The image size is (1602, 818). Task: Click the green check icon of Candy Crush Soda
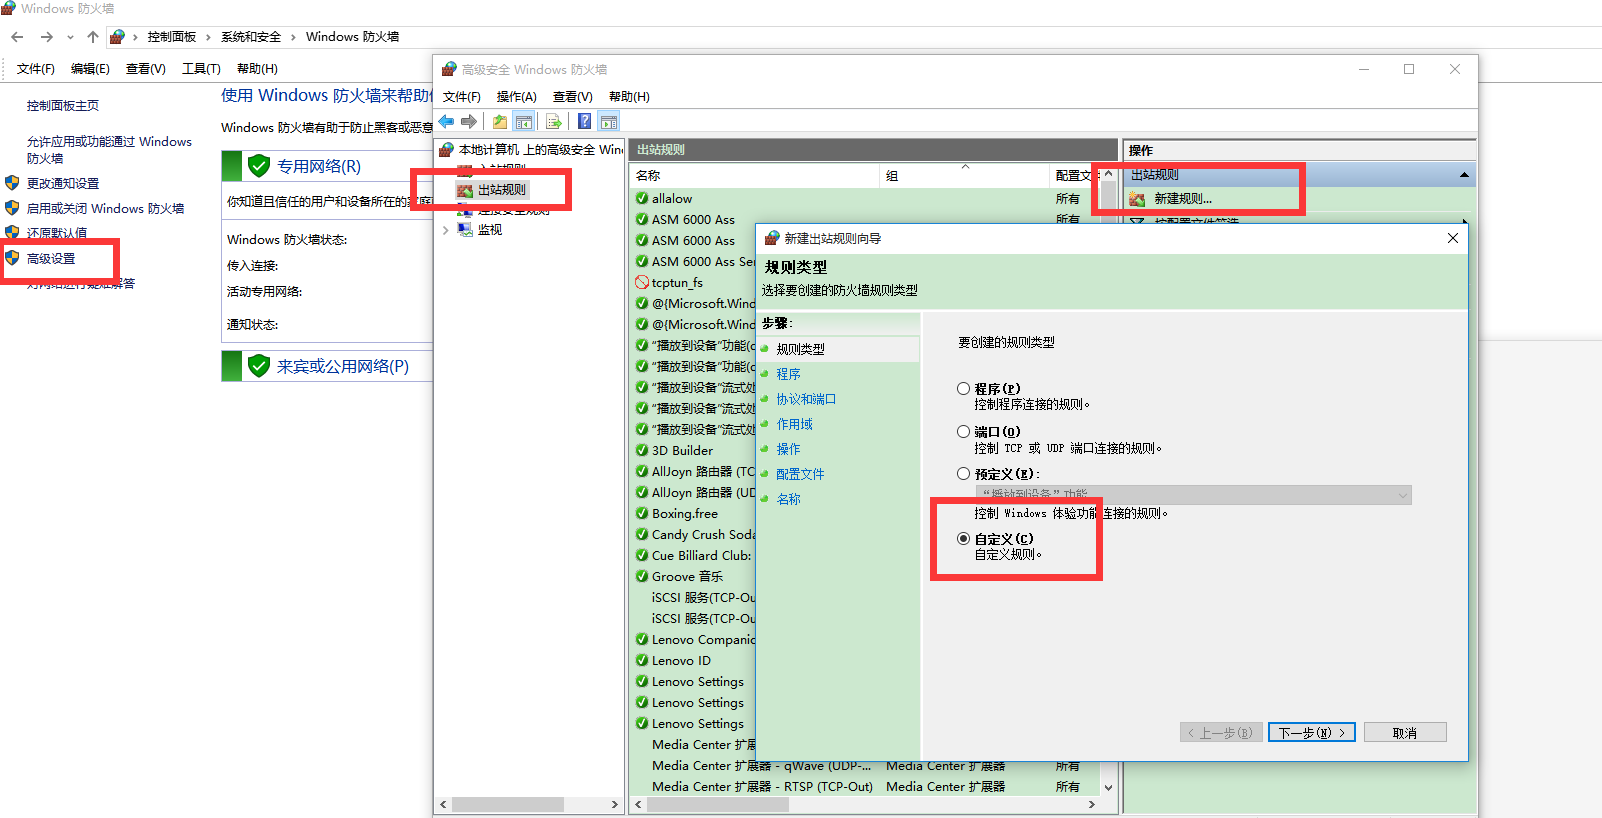[x=642, y=535]
